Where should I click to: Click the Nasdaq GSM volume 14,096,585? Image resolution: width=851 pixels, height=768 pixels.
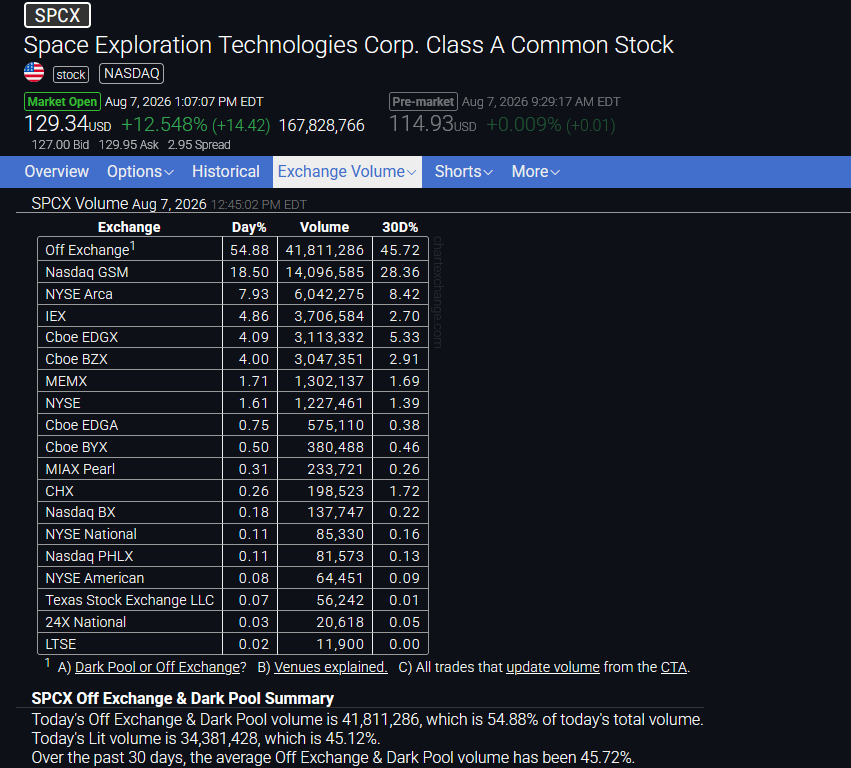coord(325,272)
